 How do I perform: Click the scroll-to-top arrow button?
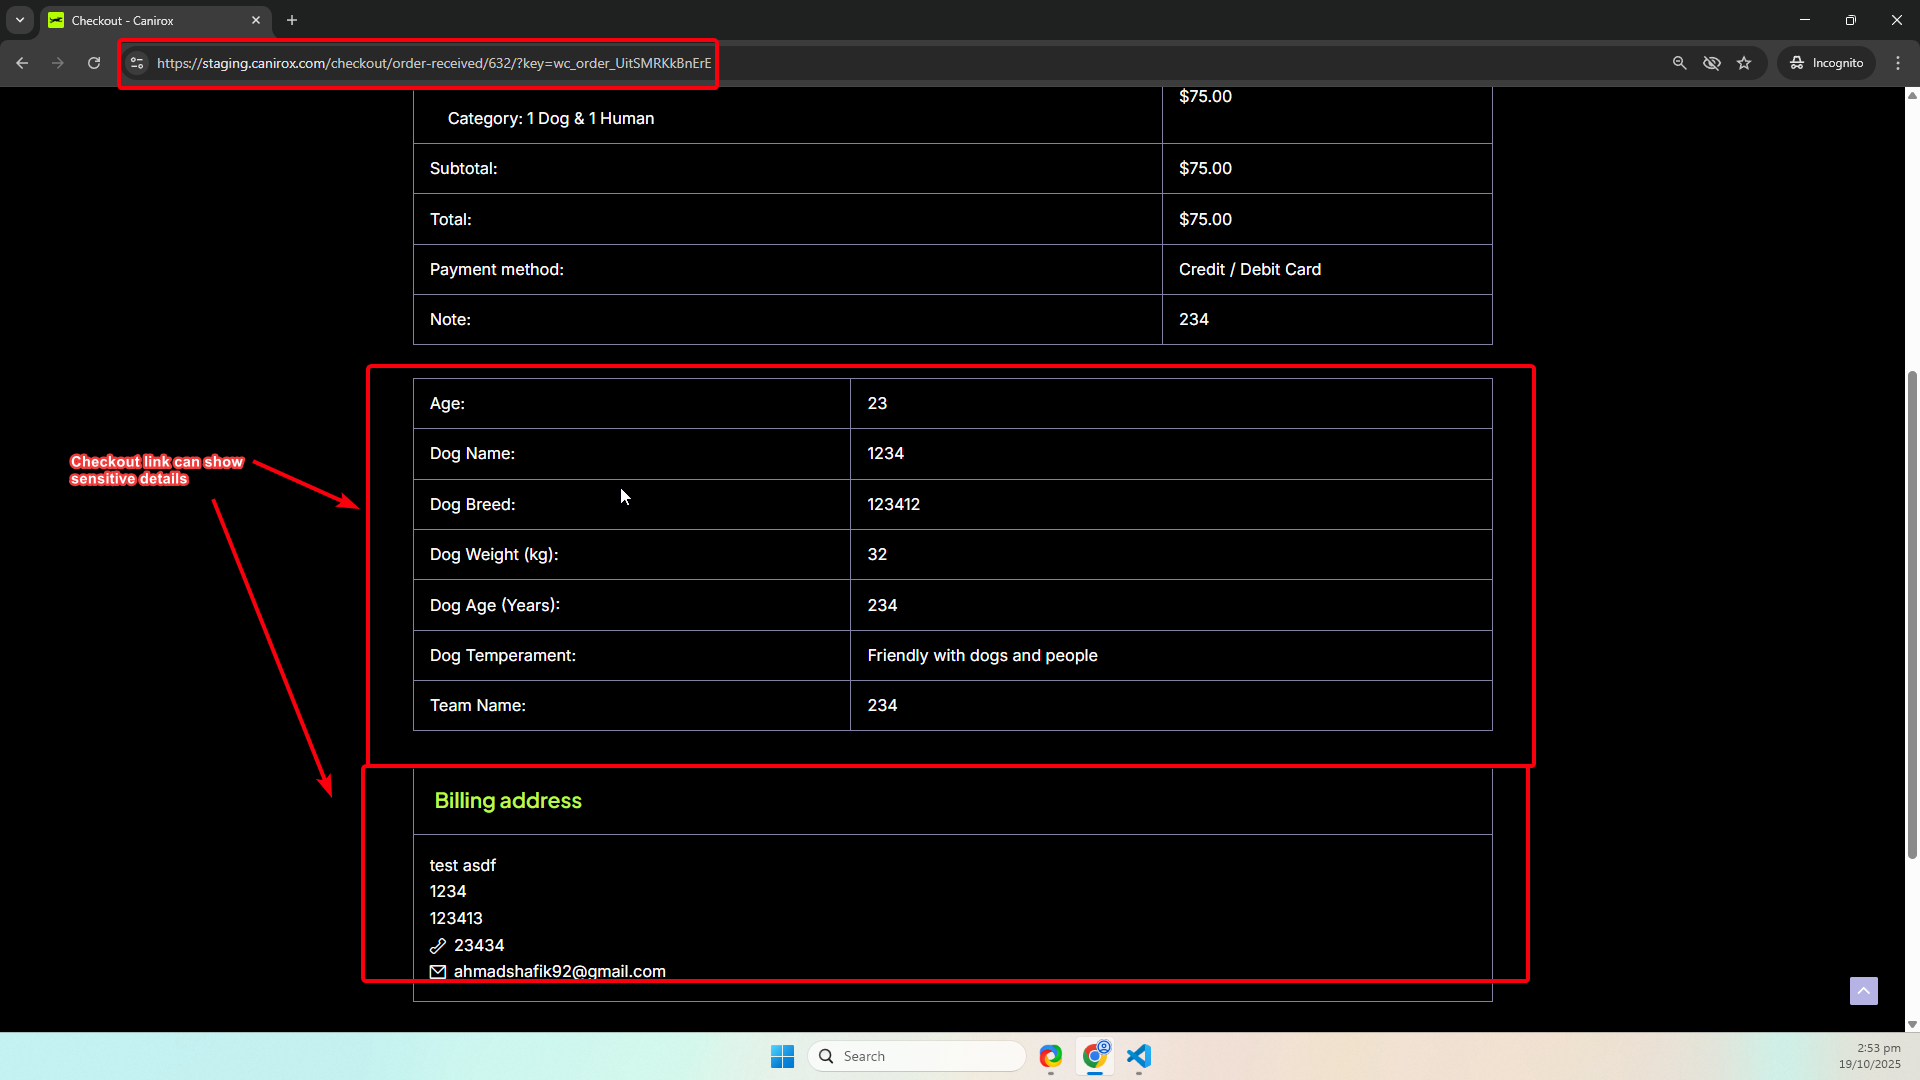[1863, 991]
